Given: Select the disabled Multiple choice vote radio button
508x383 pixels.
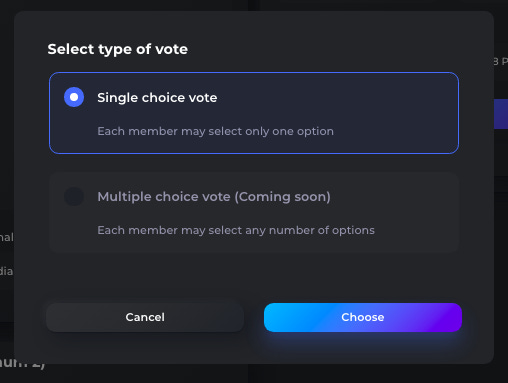Looking at the screenshot, I should pos(74,196).
